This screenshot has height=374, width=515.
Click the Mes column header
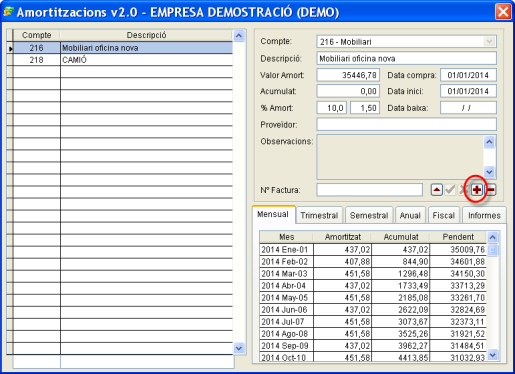287,237
